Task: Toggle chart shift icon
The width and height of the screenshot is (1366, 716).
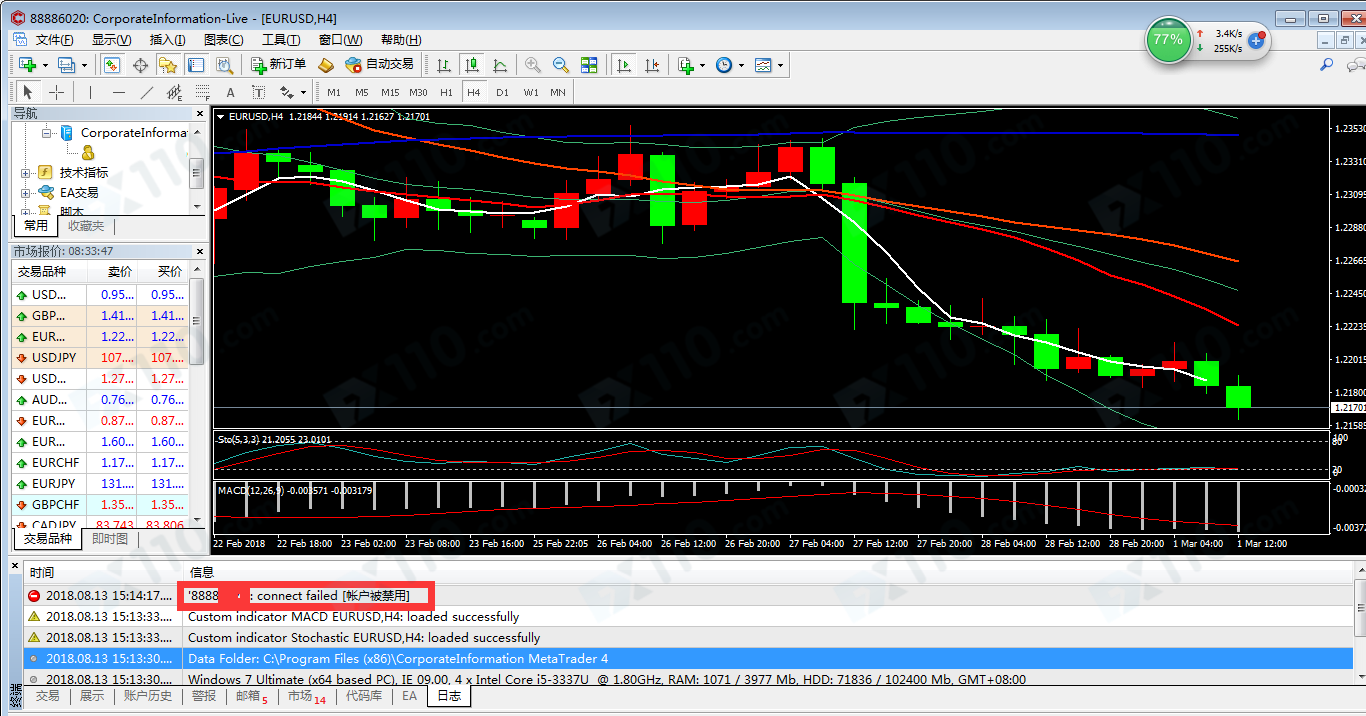Action: click(652, 64)
